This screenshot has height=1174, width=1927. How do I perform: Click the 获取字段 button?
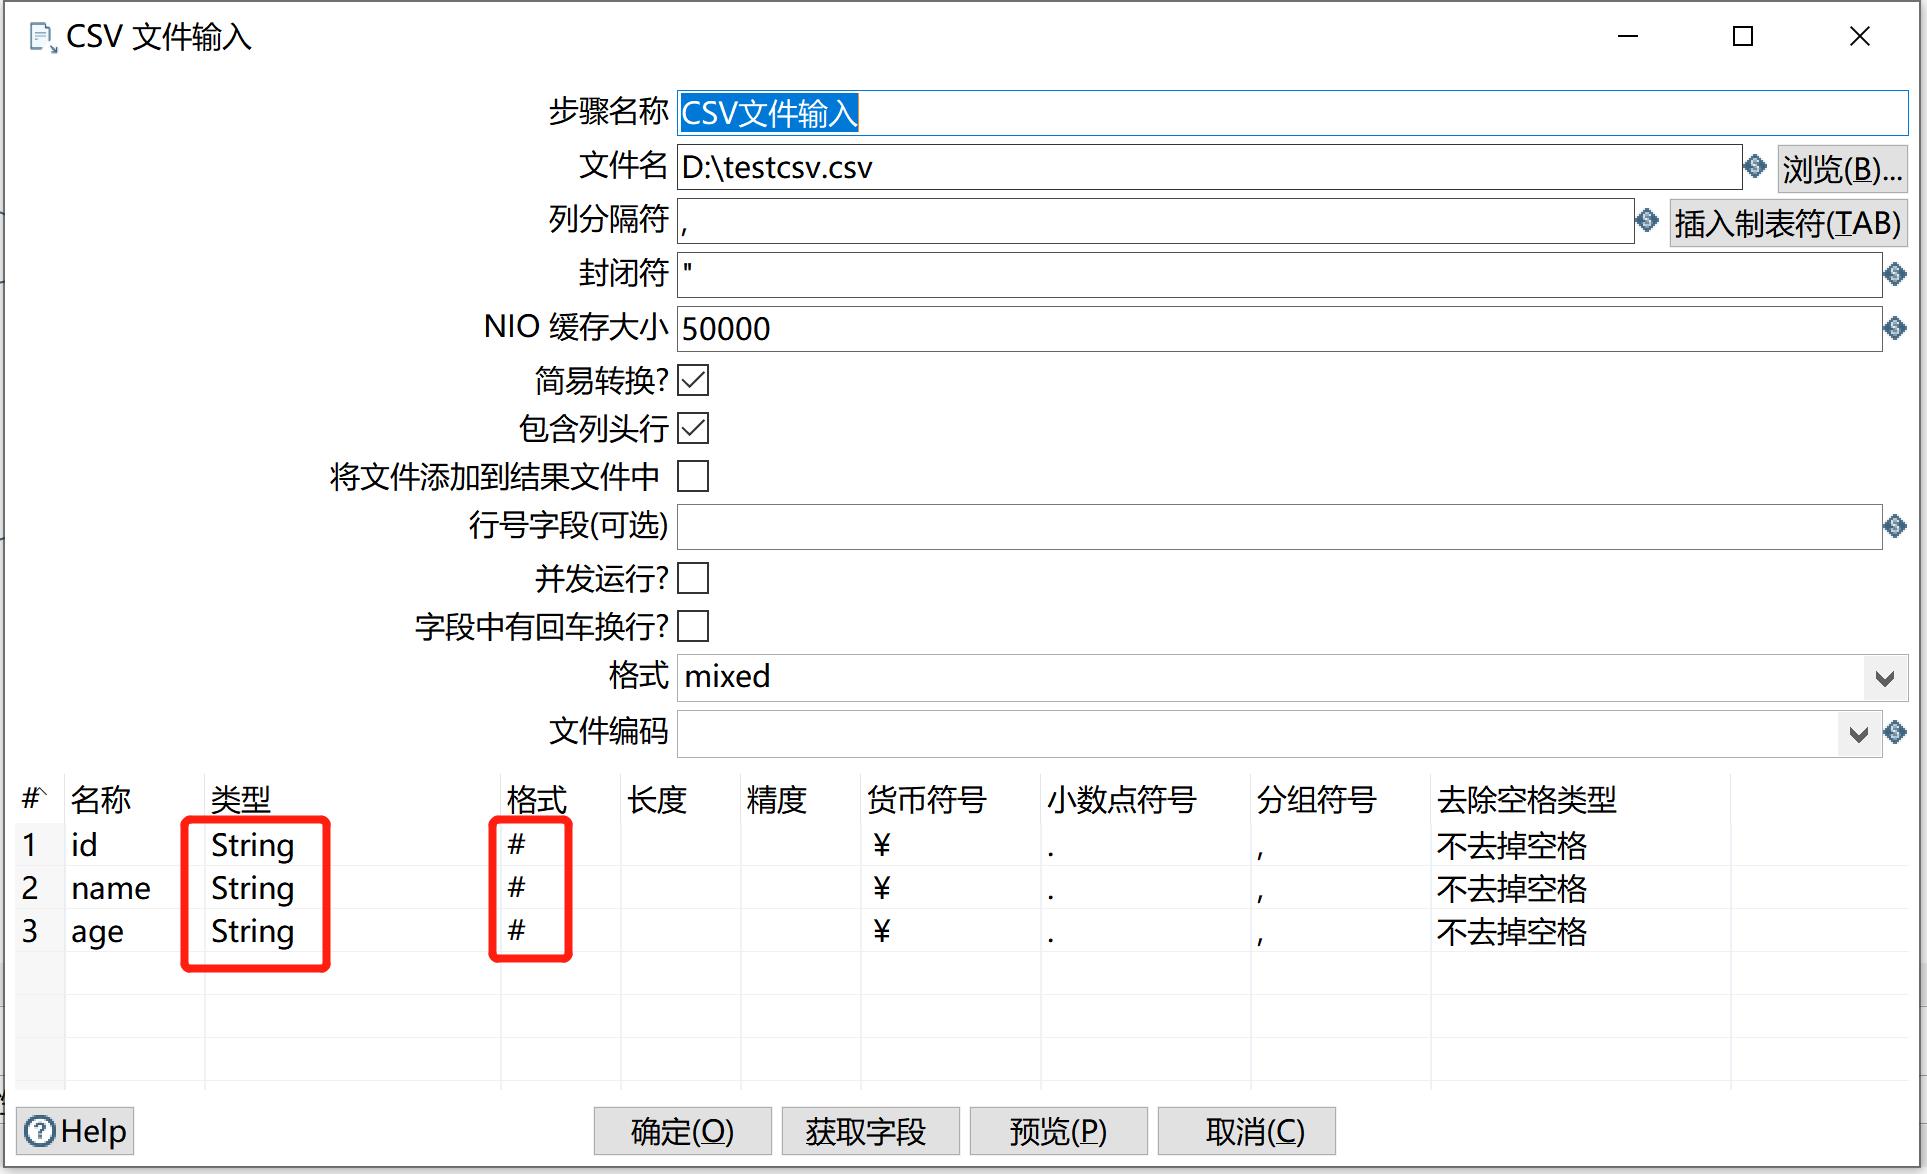[x=870, y=1131]
